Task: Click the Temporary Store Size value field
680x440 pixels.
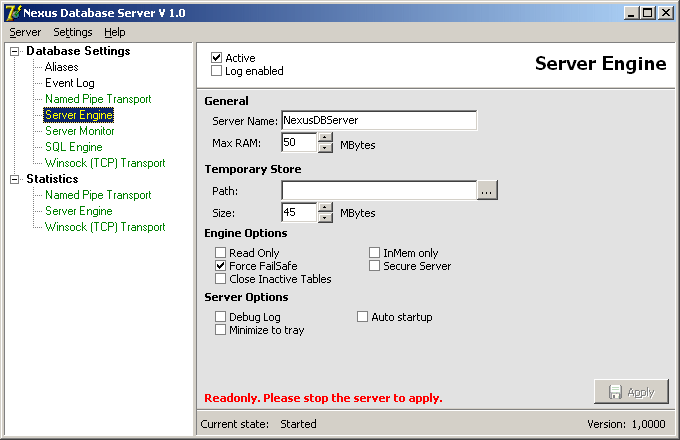Action: [x=299, y=212]
